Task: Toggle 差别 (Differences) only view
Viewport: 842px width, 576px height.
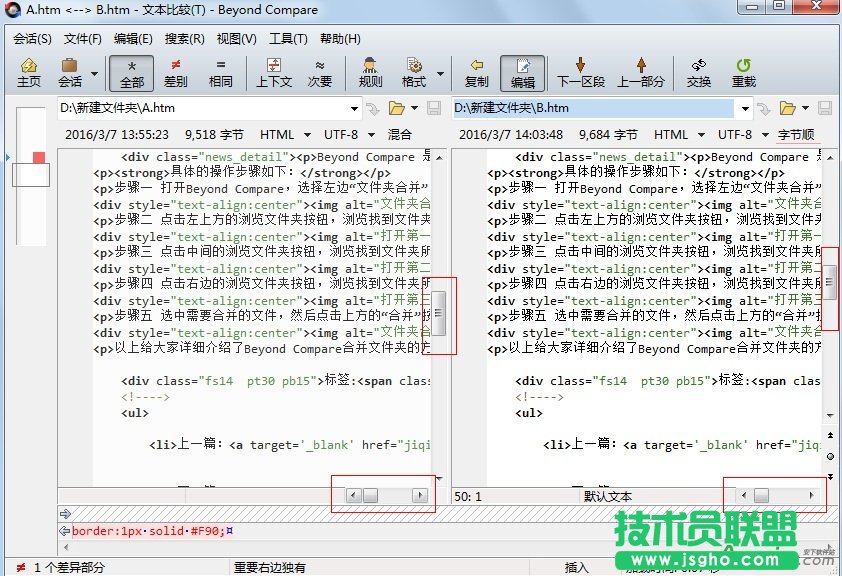Action: [176, 72]
